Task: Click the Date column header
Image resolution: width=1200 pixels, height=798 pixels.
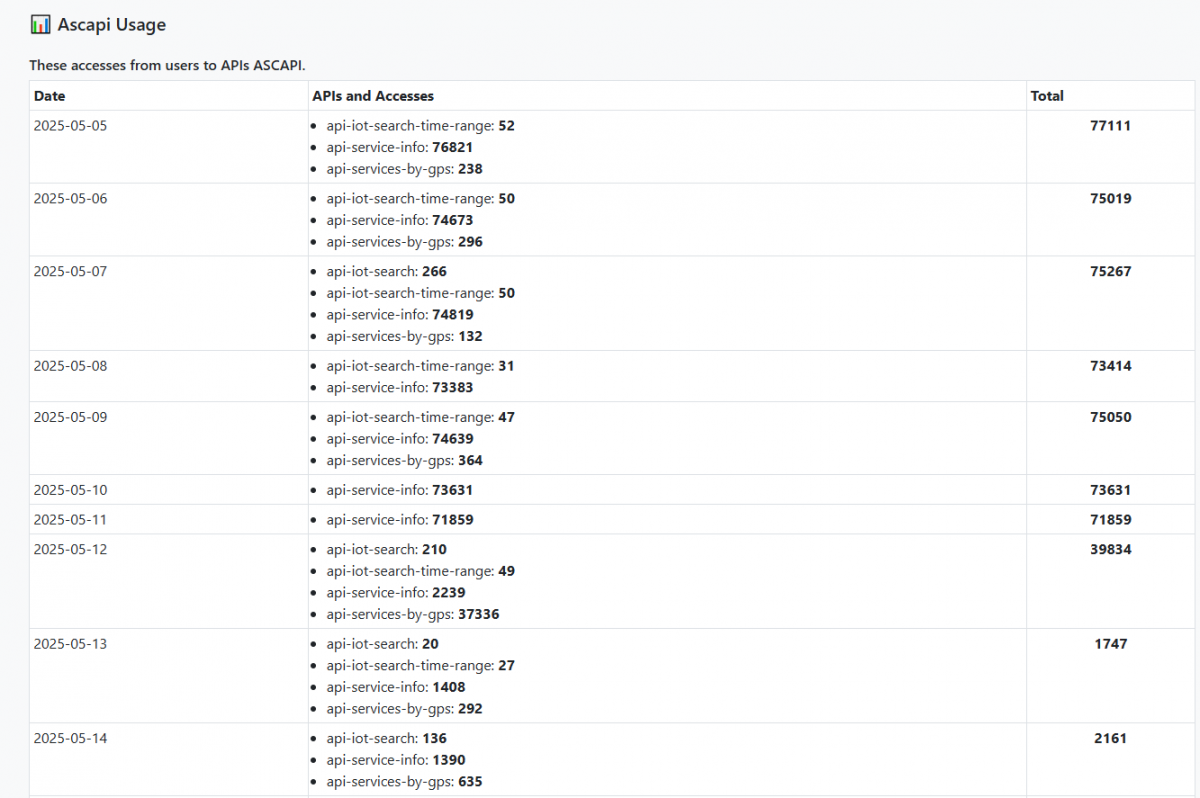Action: [x=49, y=96]
